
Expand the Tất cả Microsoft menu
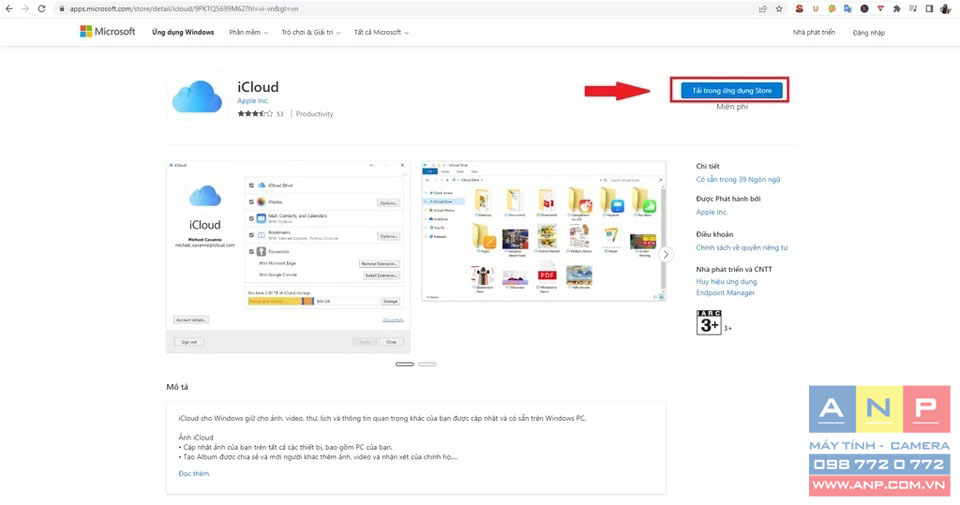coord(381,32)
